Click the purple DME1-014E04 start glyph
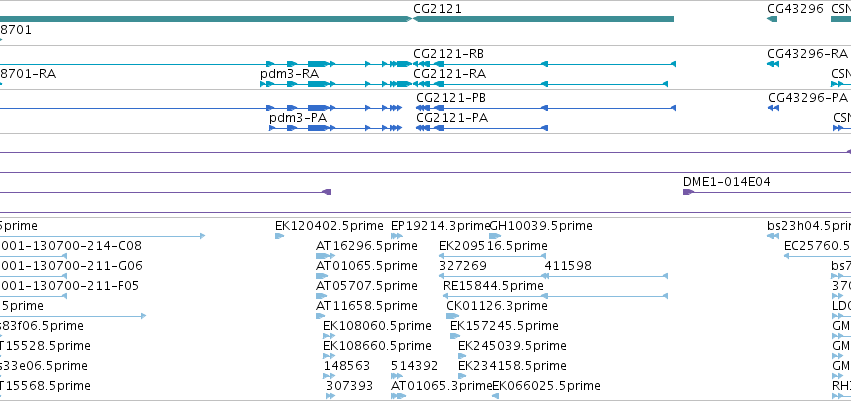Screen dimensions: 851x401 [x=688, y=192]
